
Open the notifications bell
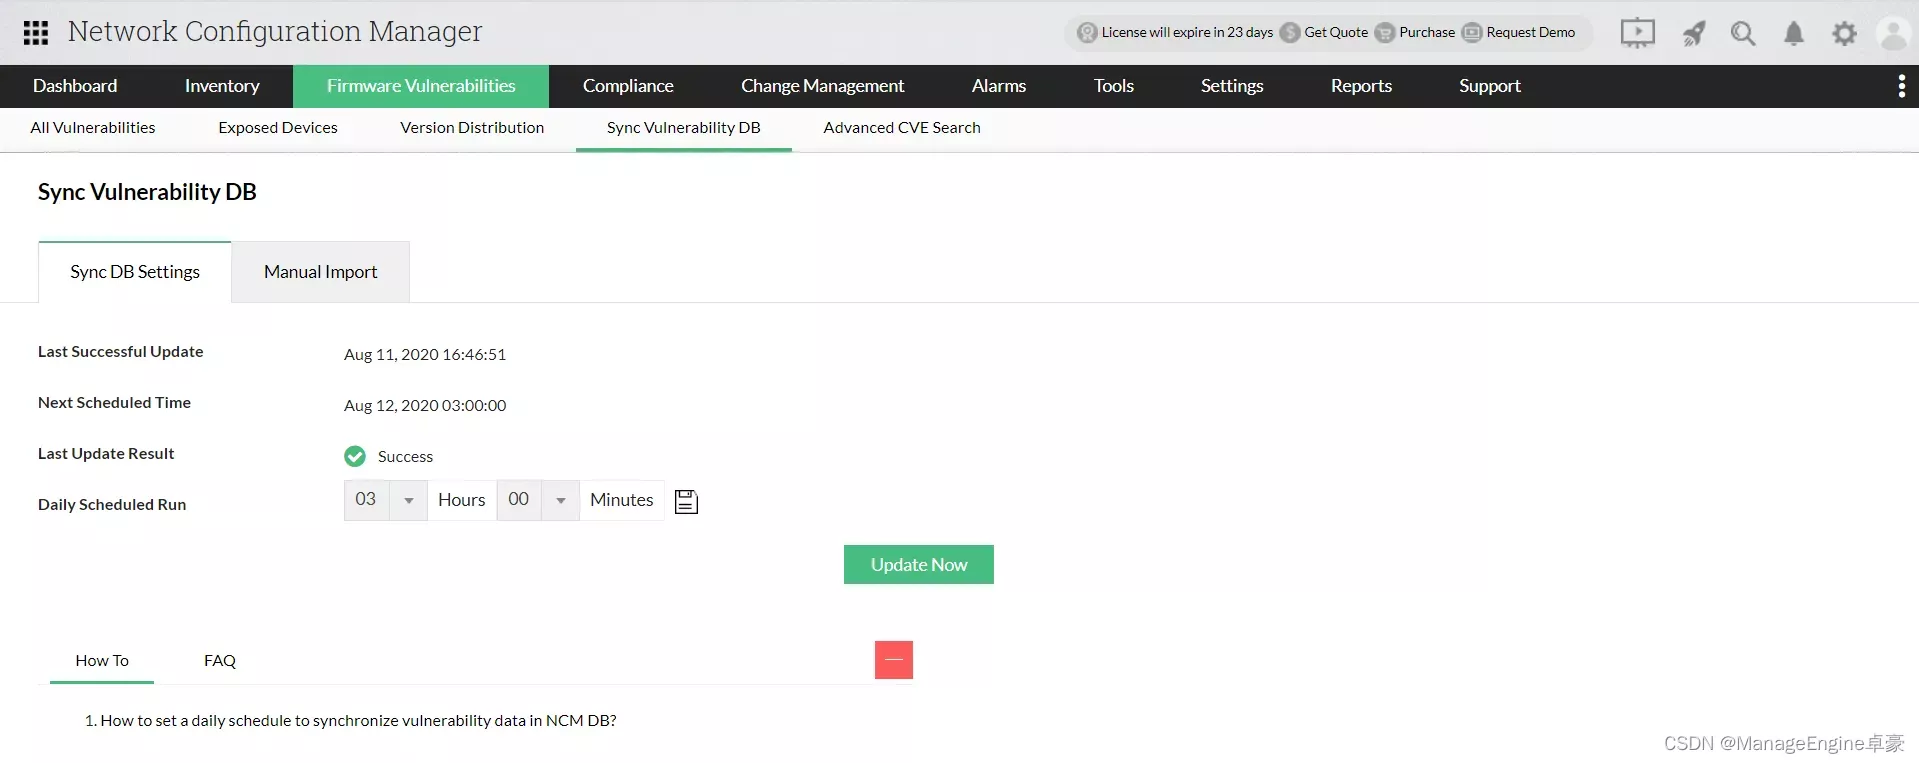[1794, 34]
